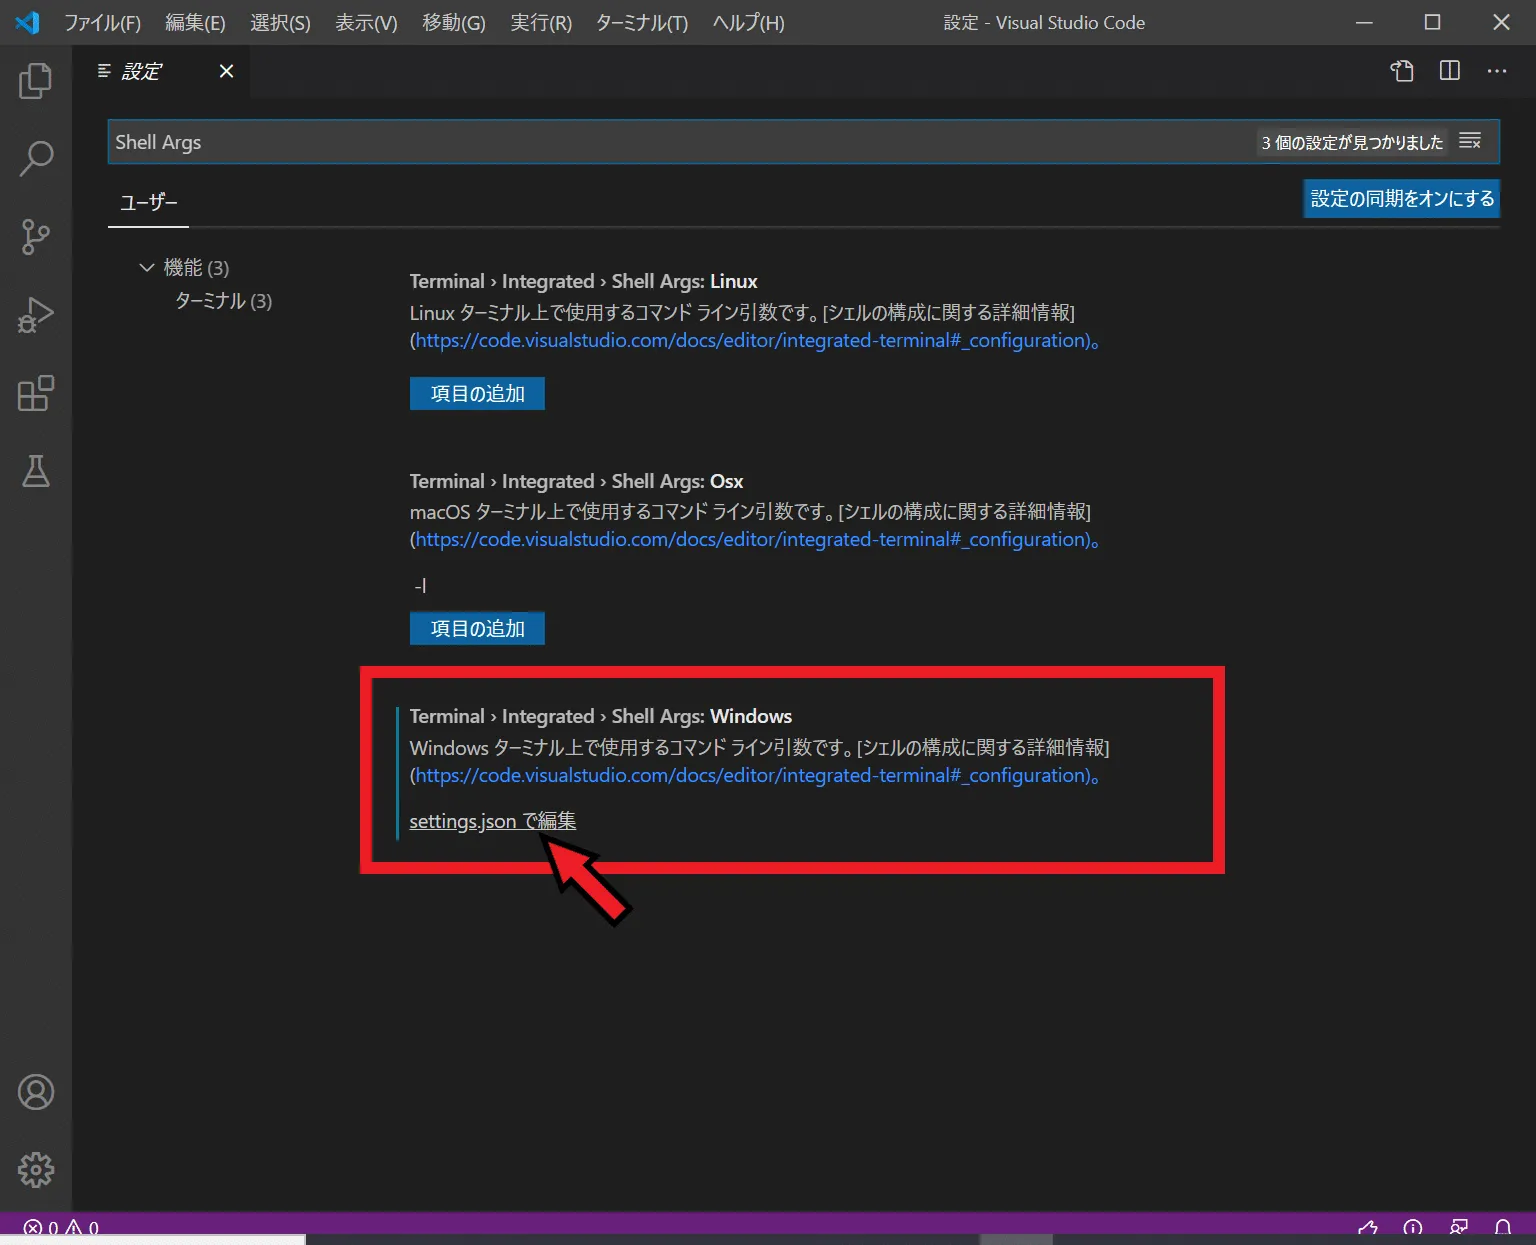Open the ターミナル(T) menu
The image size is (1536, 1245).
642,22
